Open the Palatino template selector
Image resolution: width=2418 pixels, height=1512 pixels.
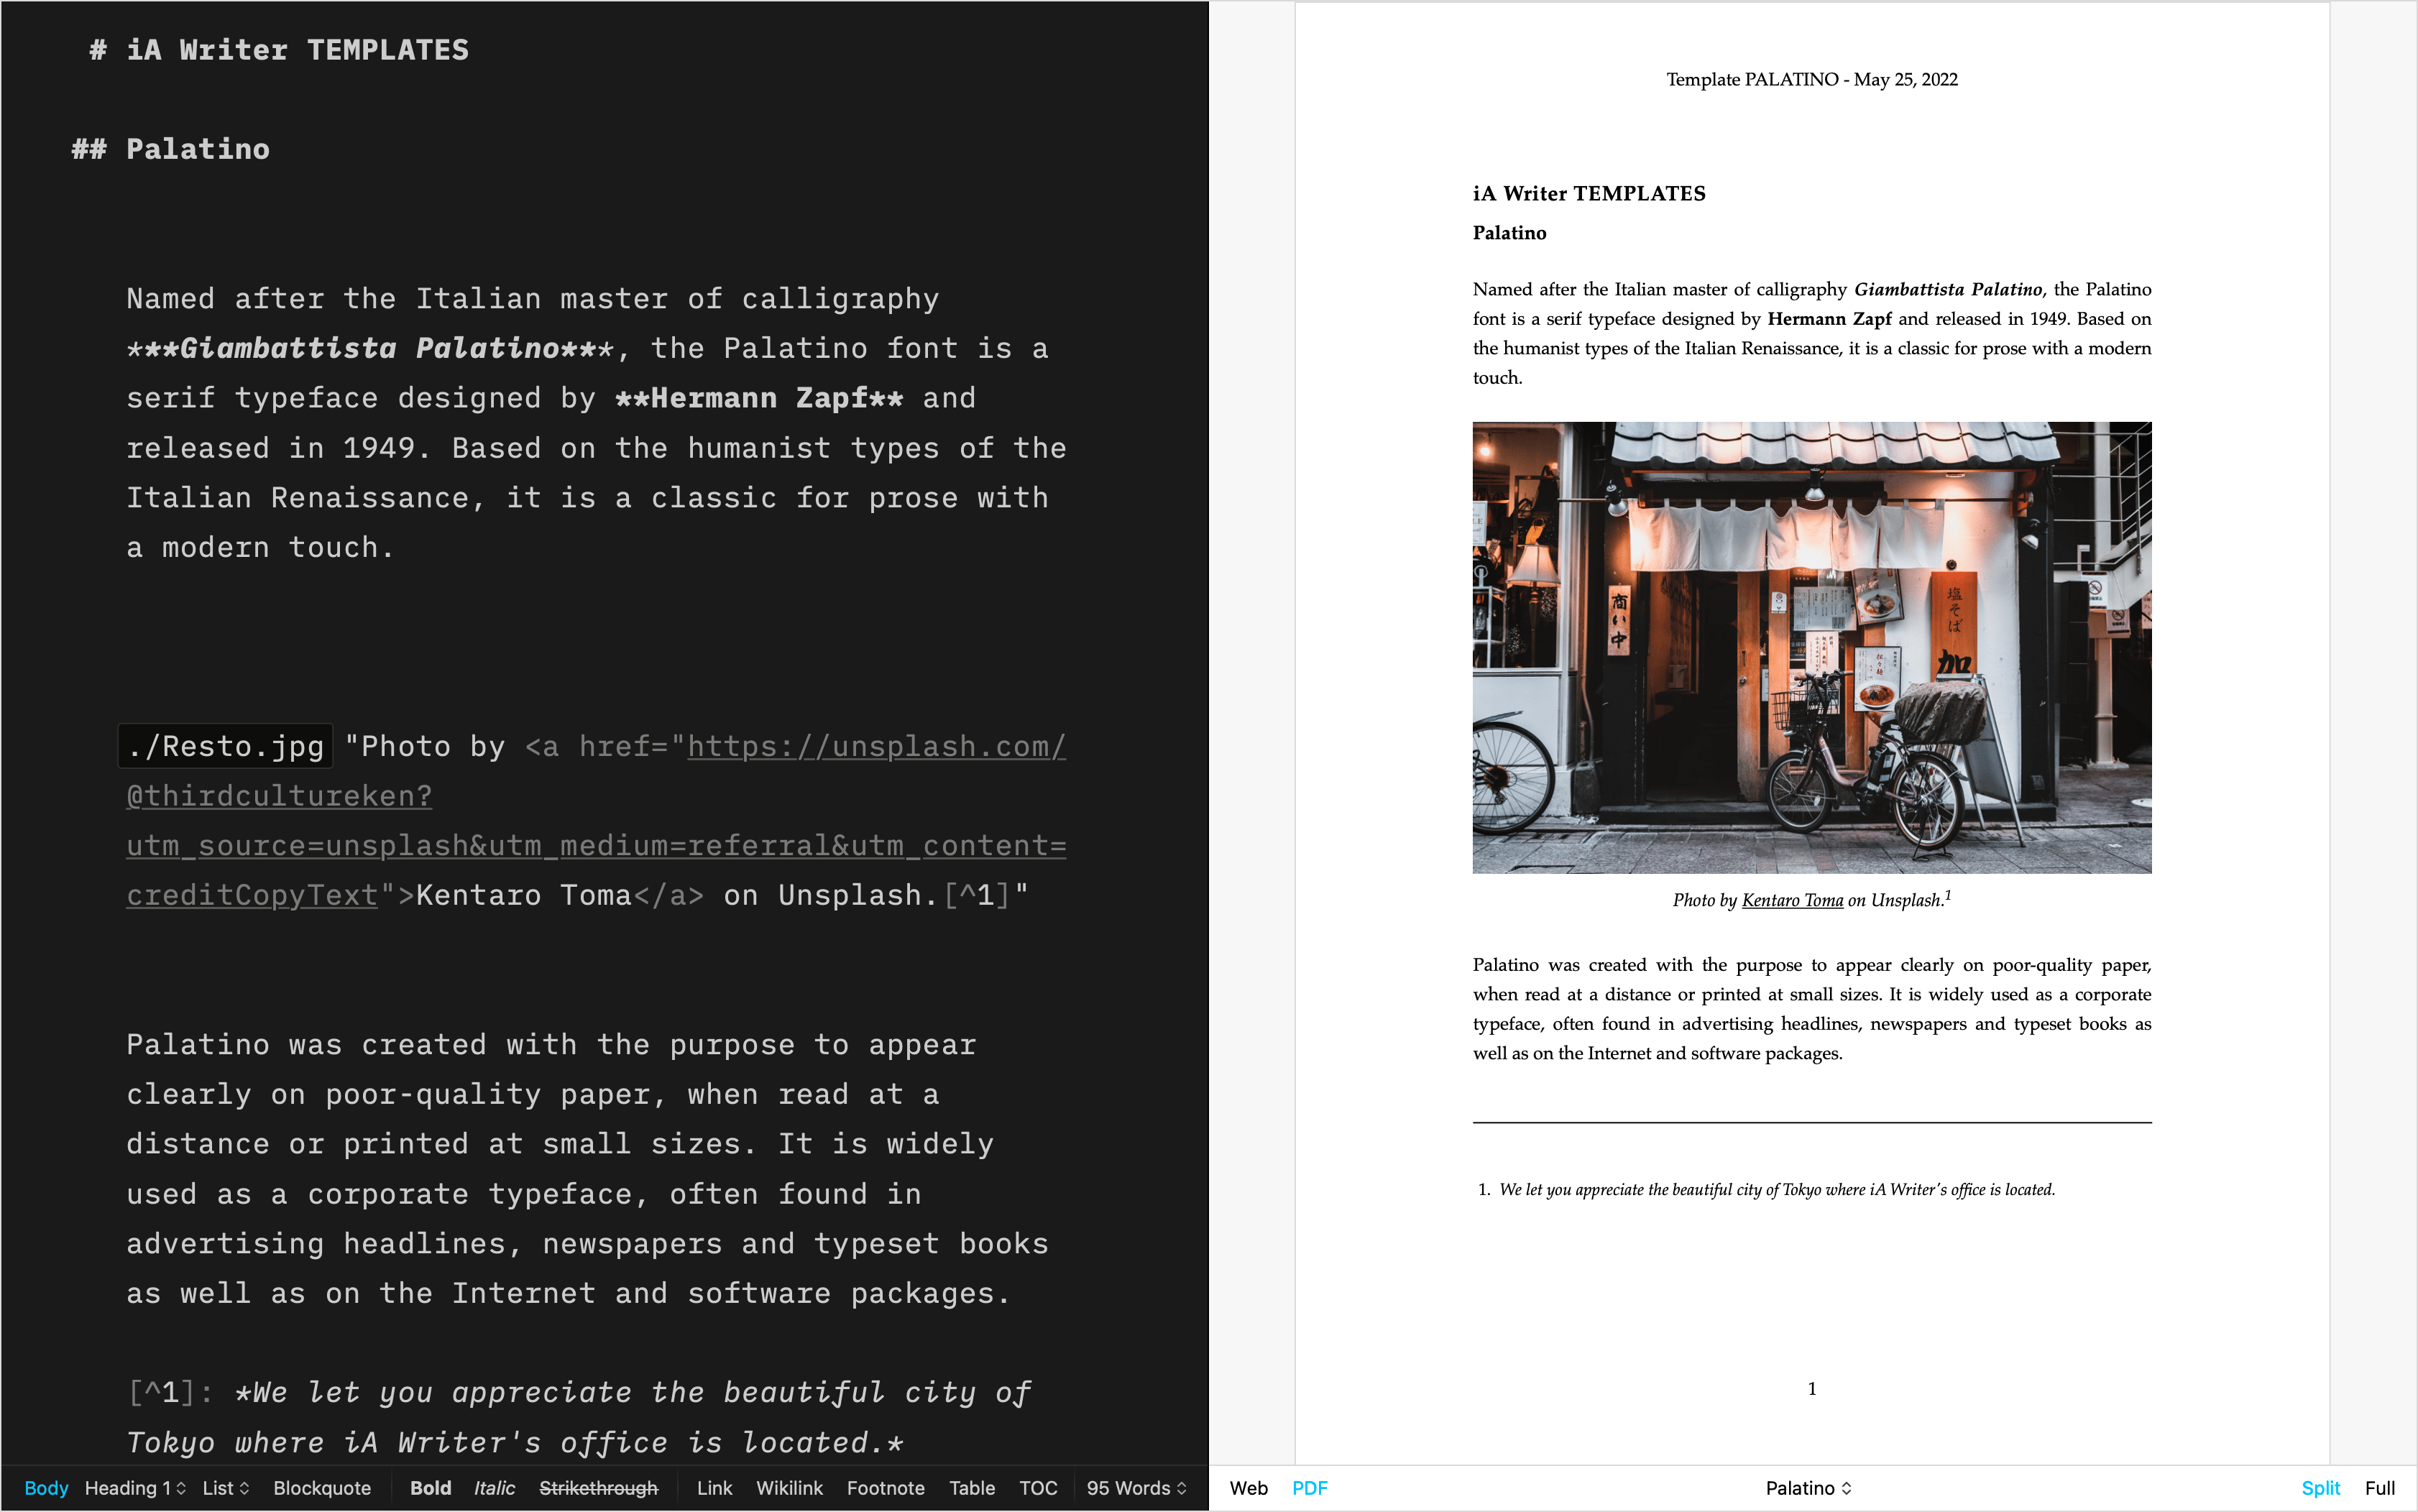[x=1808, y=1488]
